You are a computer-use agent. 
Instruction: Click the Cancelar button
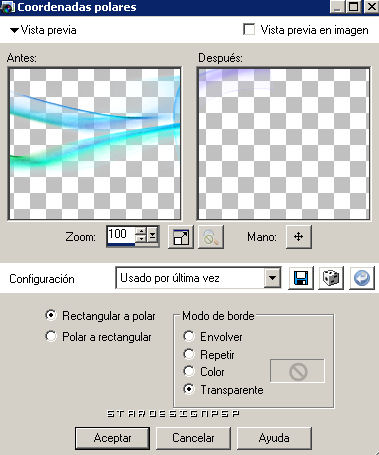pyautogui.click(x=193, y=438)
